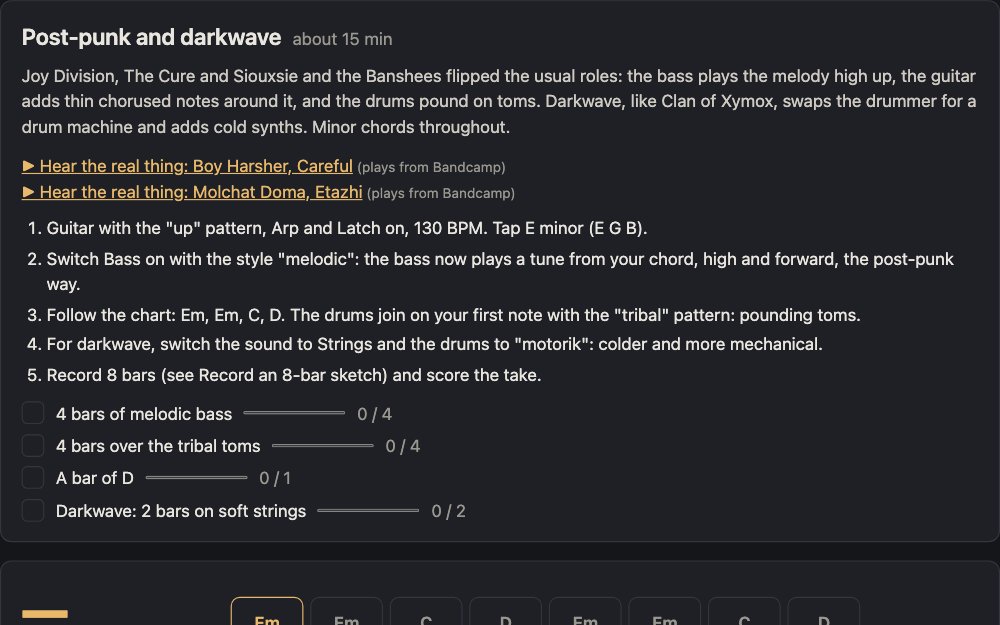The height and width of the screenshot is (625, 1000).
Task: Select the first D chord box
Action: point(505,612)
